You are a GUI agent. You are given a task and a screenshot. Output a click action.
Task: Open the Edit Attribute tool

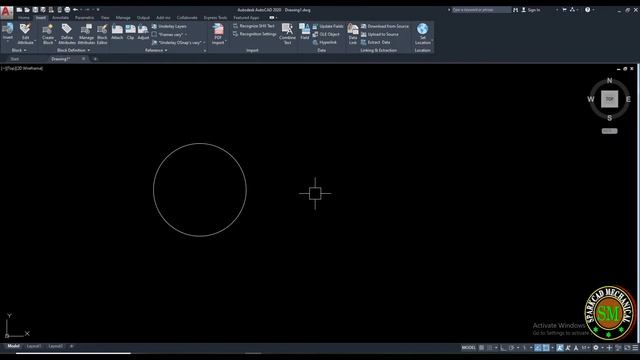pyautogui.click(x=25, y=33)
